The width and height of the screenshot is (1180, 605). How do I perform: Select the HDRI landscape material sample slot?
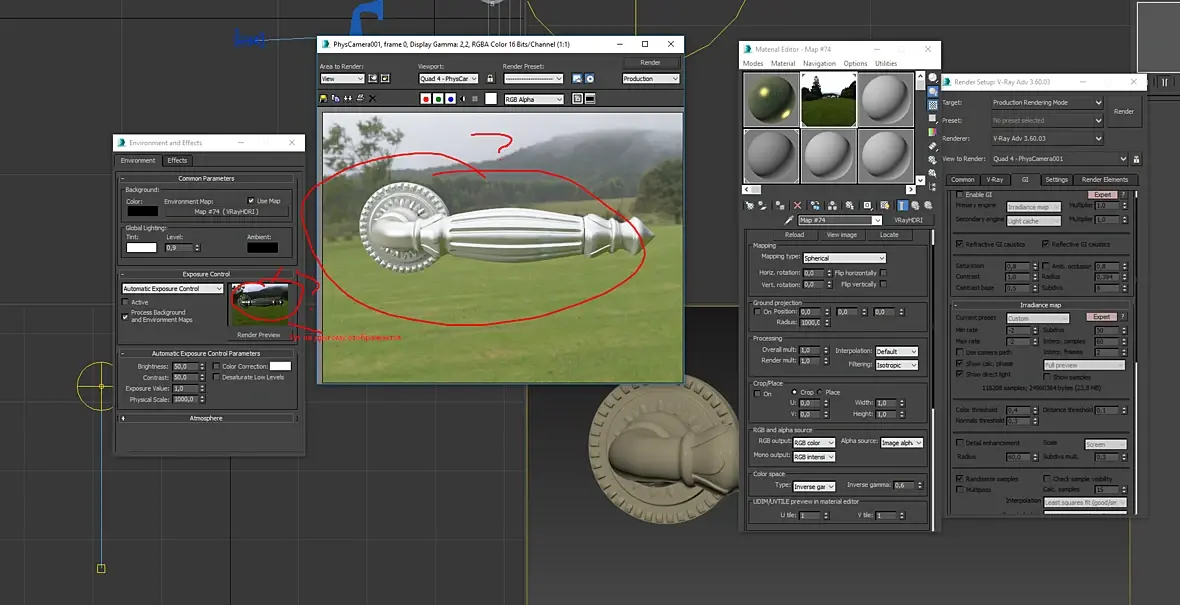pyautogui.click(x=828, y=99)
